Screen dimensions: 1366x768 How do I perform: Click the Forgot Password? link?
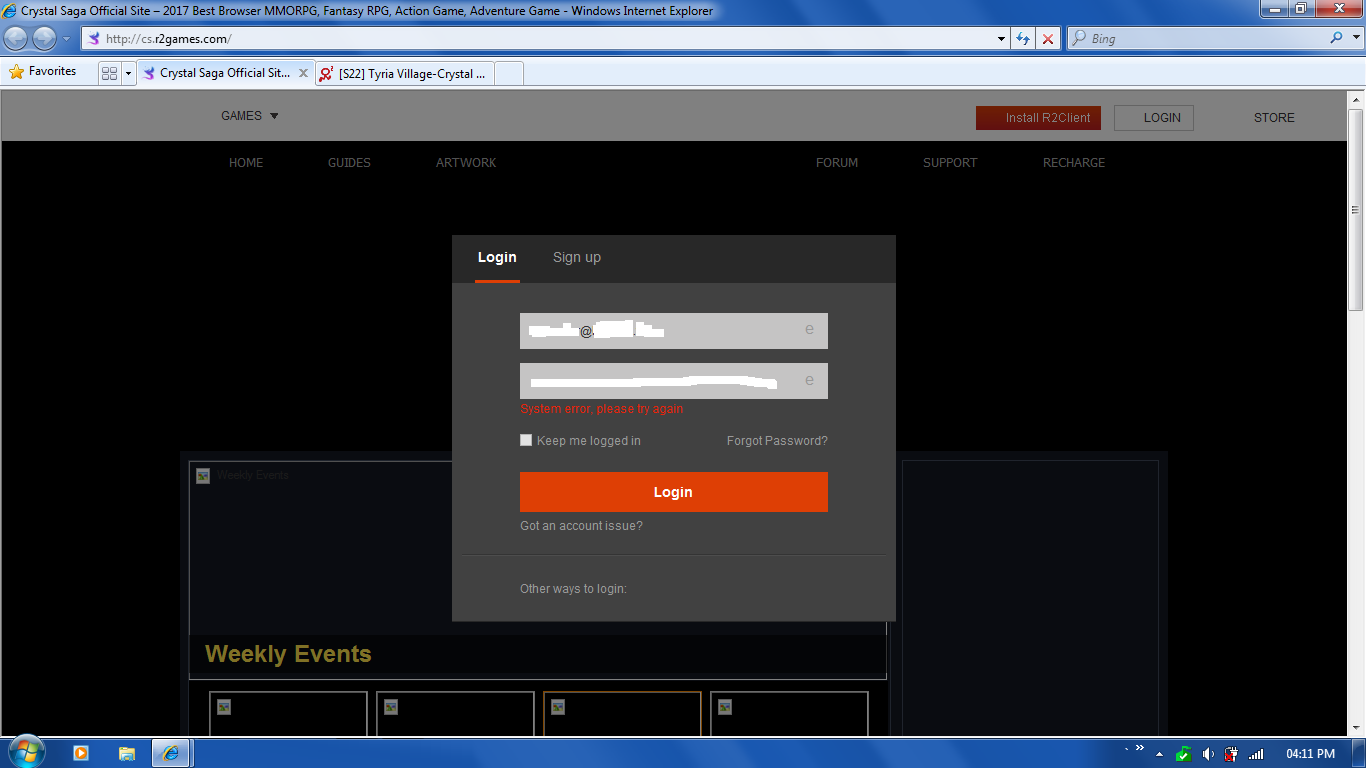point(777,441)
